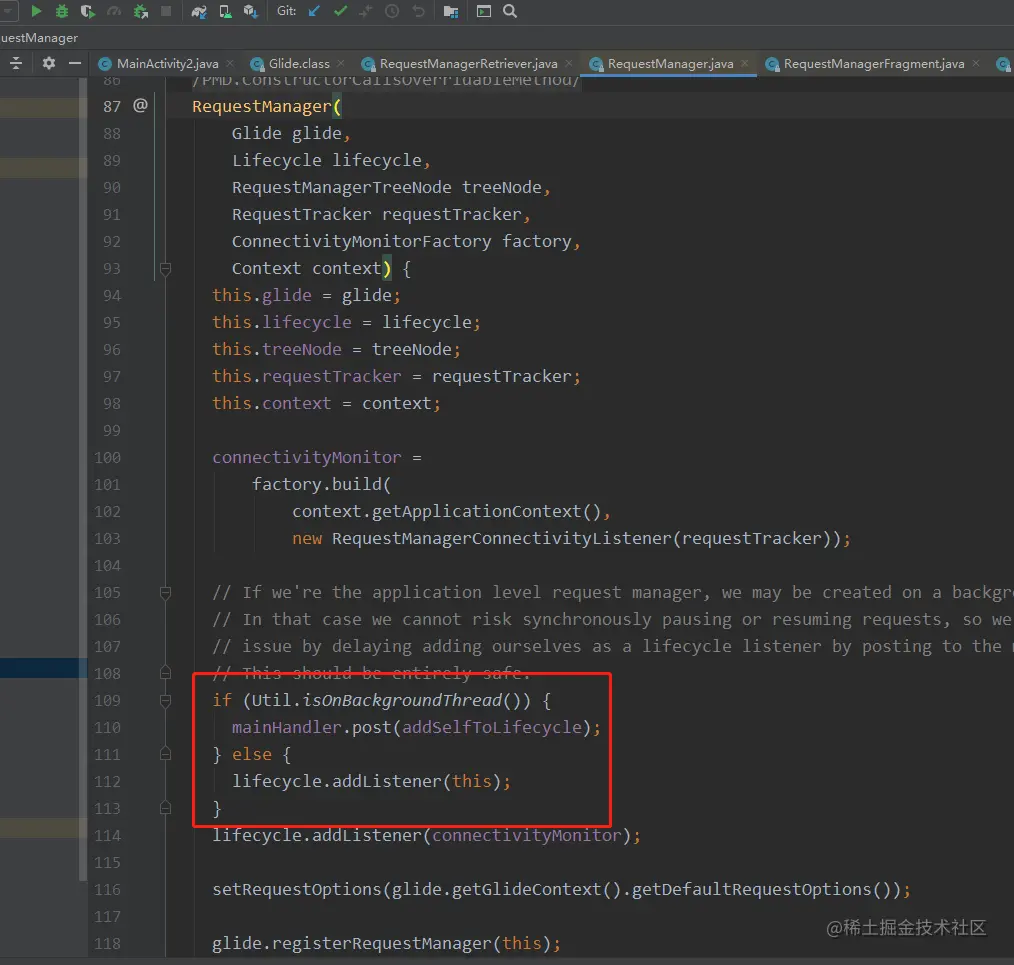Click RequestManager( constructor name
Screen dimensions: 1014x965
pyautogui.click(x=266, y=106)
